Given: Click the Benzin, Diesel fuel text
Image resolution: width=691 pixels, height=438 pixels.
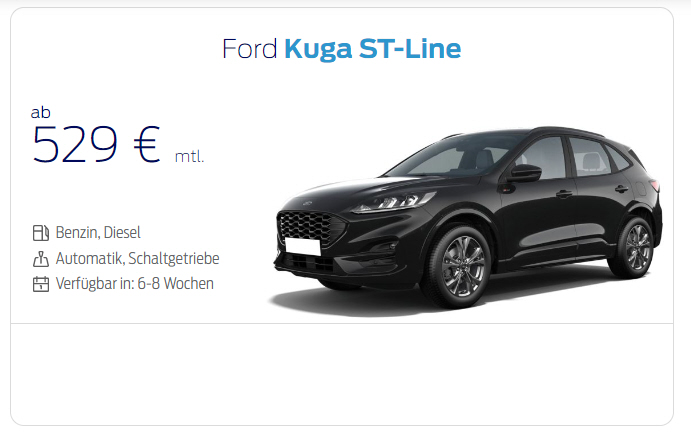Looking at the screenshot, I should click(x=98, y=233).
